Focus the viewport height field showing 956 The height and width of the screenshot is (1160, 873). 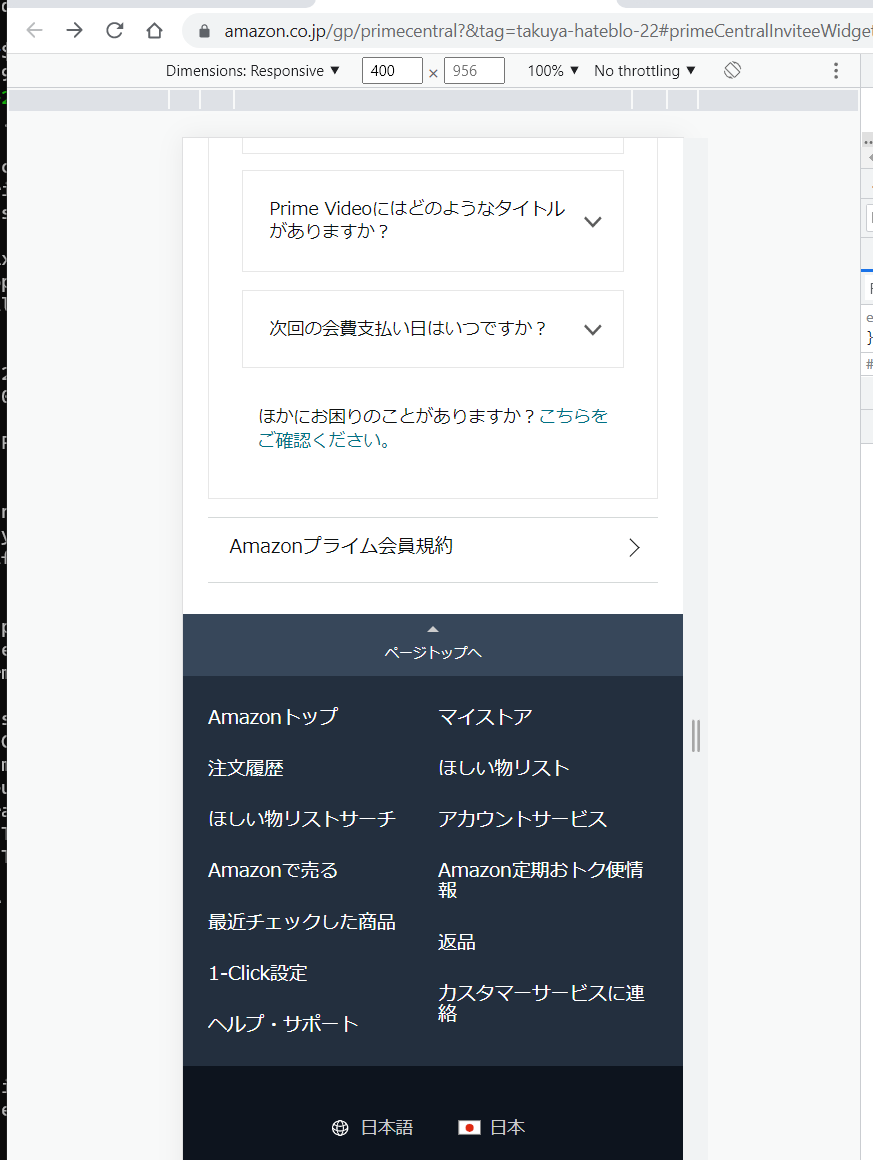pyautogui.click(x=474, y=71)
